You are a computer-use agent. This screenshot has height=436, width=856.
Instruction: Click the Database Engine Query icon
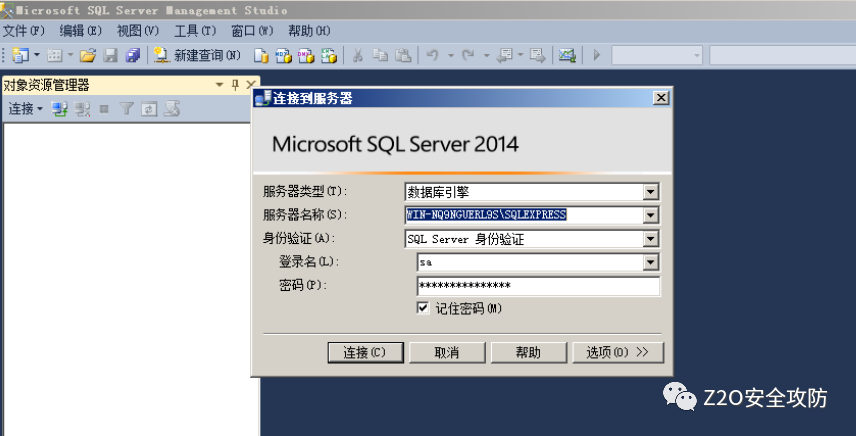click(x=261, y=55)
